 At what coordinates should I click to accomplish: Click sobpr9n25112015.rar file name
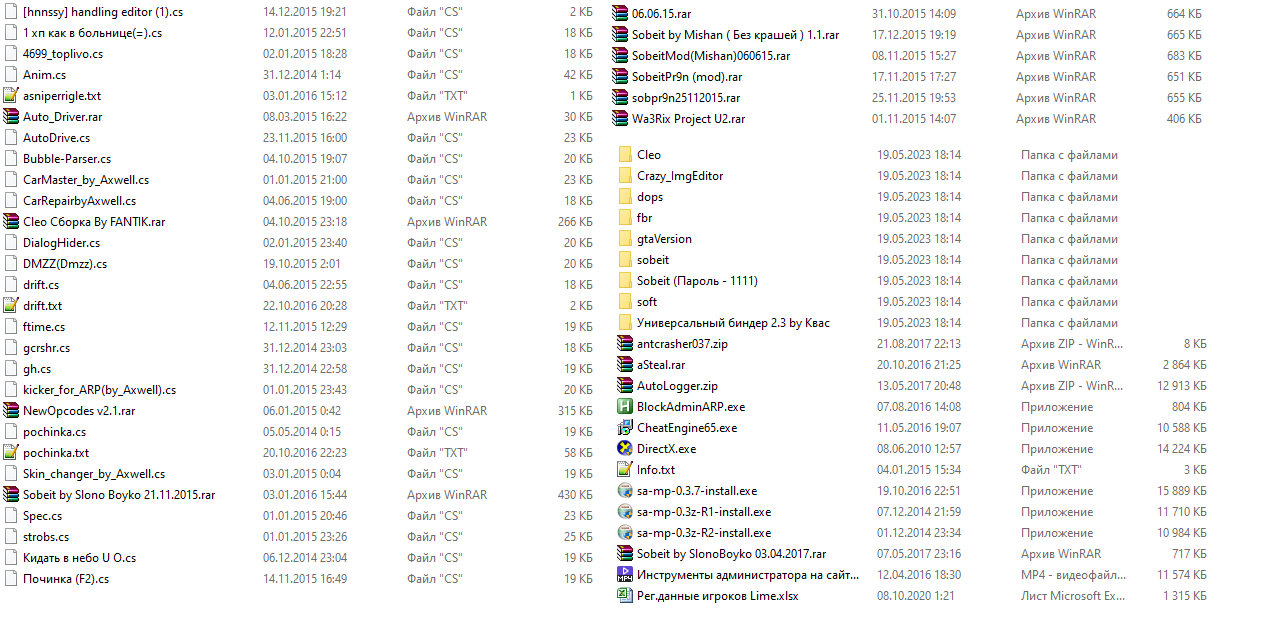tap(686, 98)
